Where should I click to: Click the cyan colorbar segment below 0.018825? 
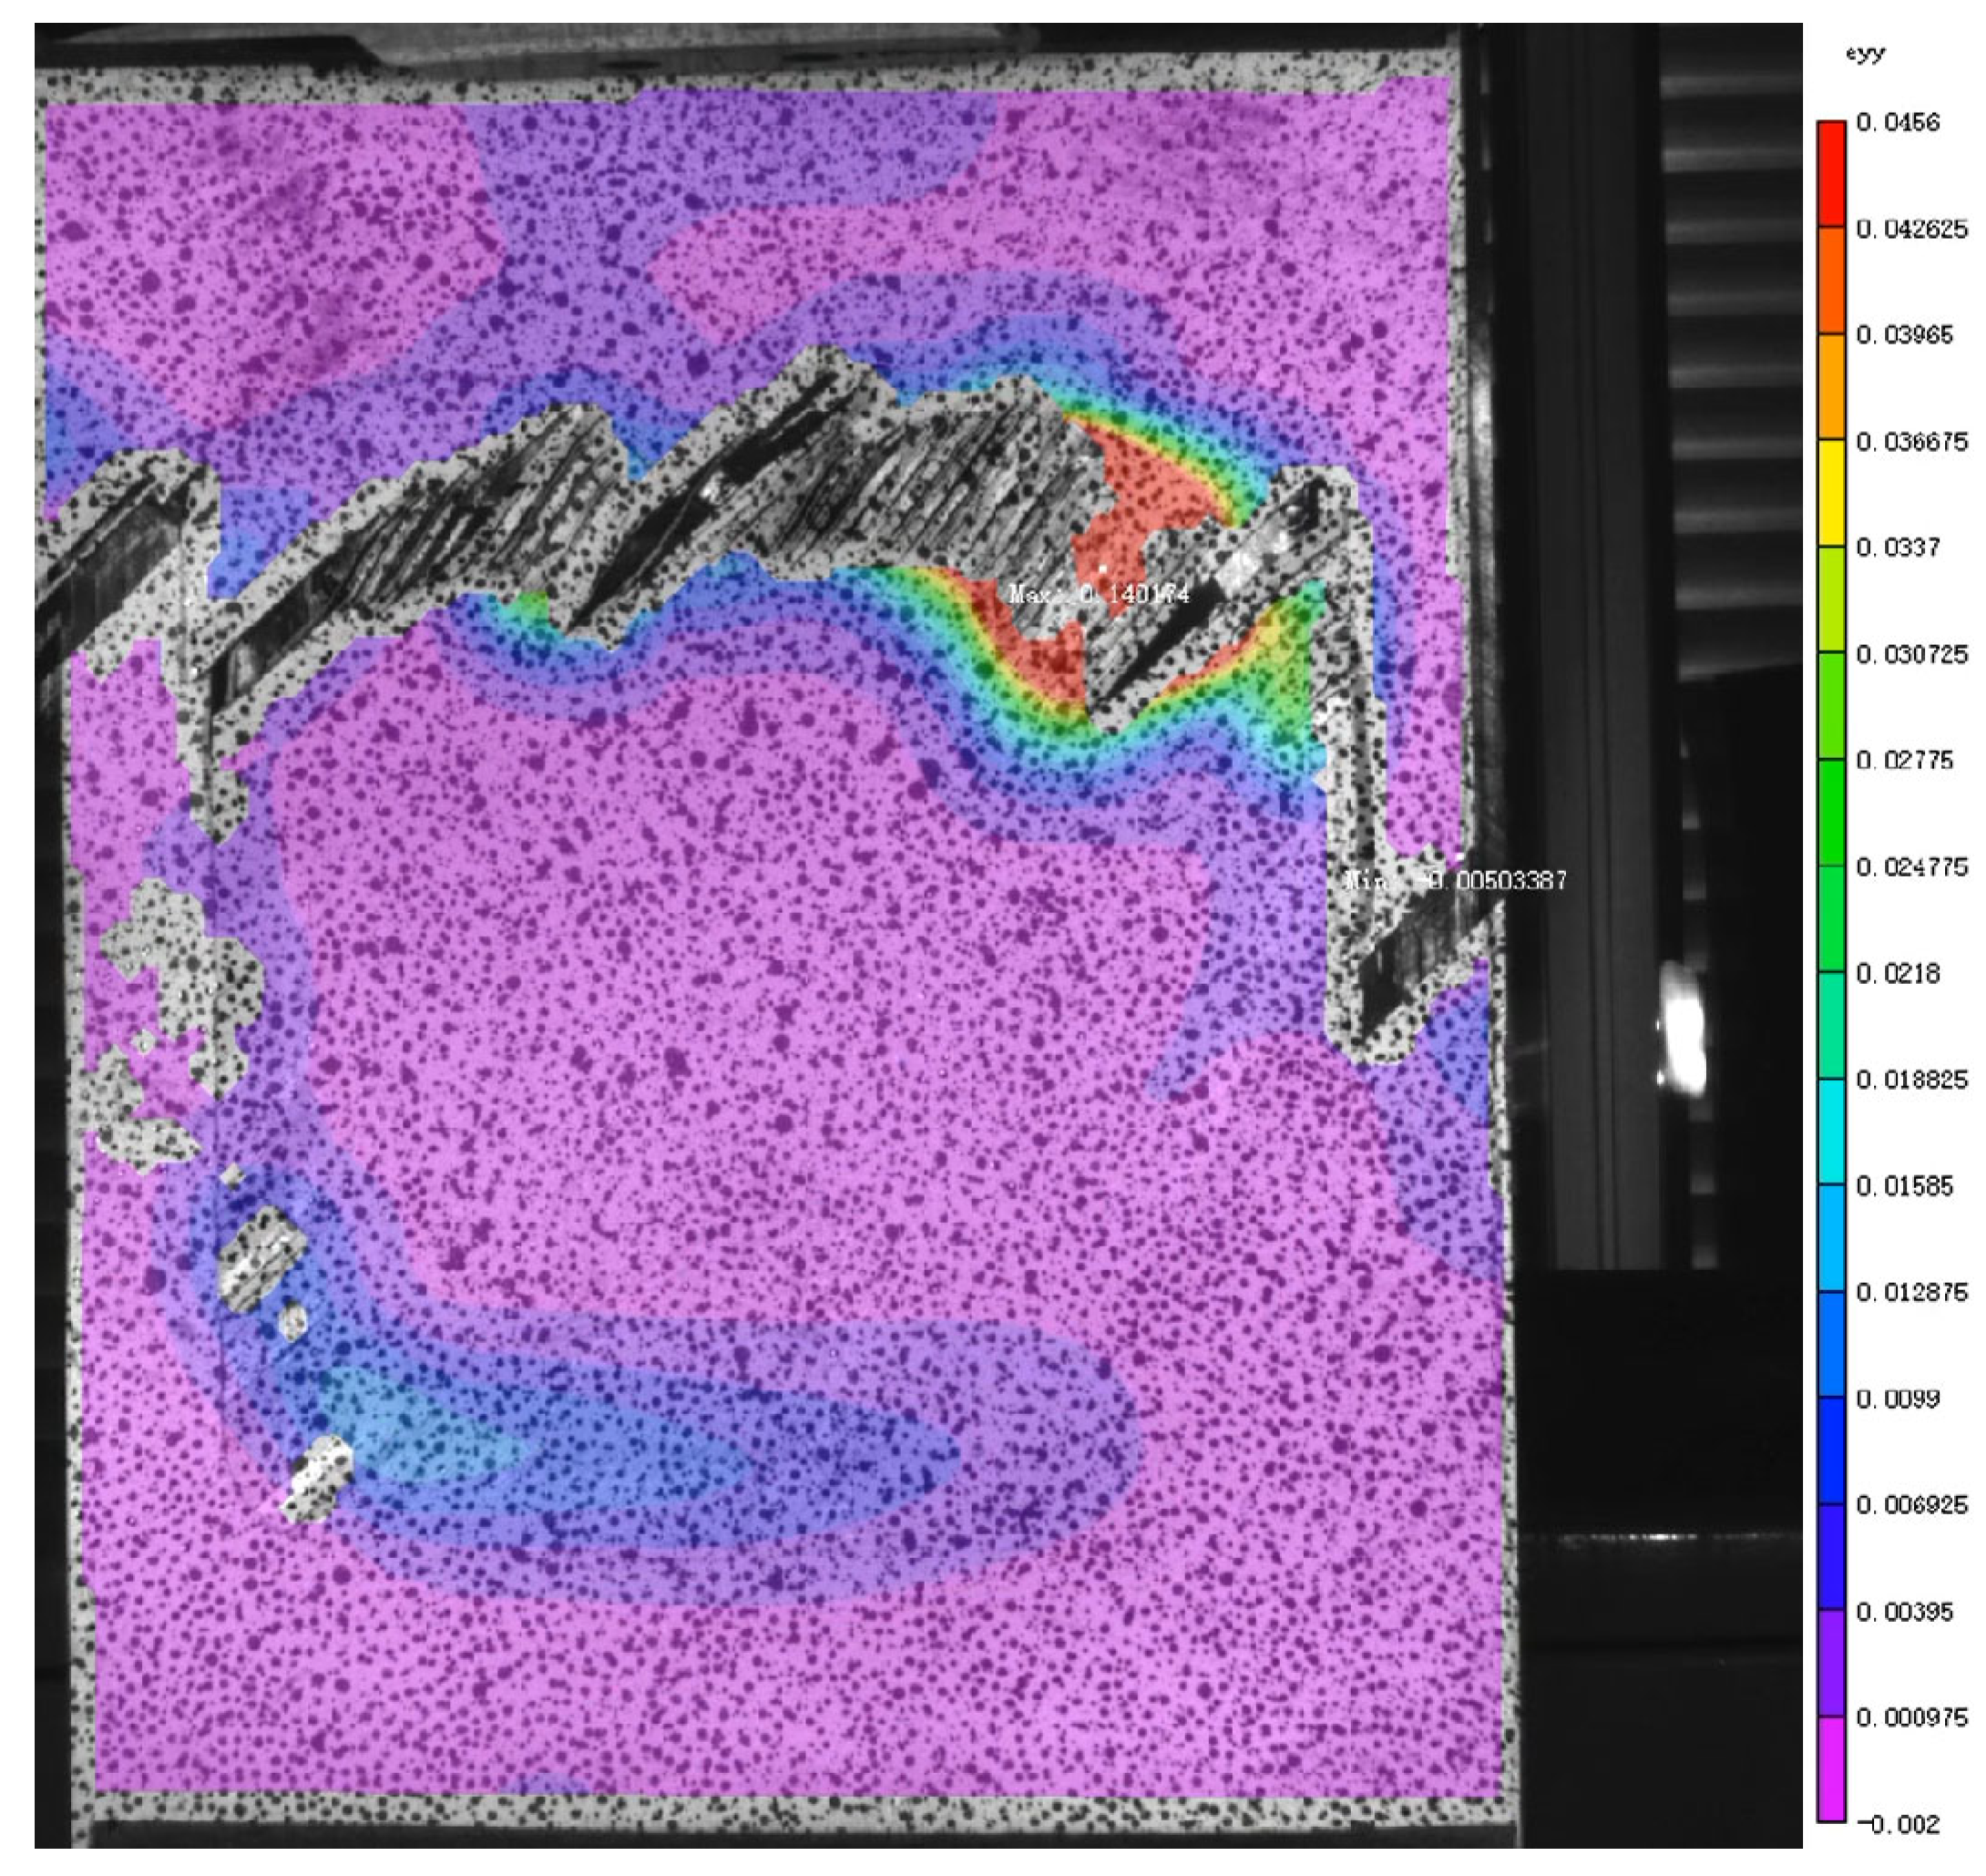coord(1830,1130)
